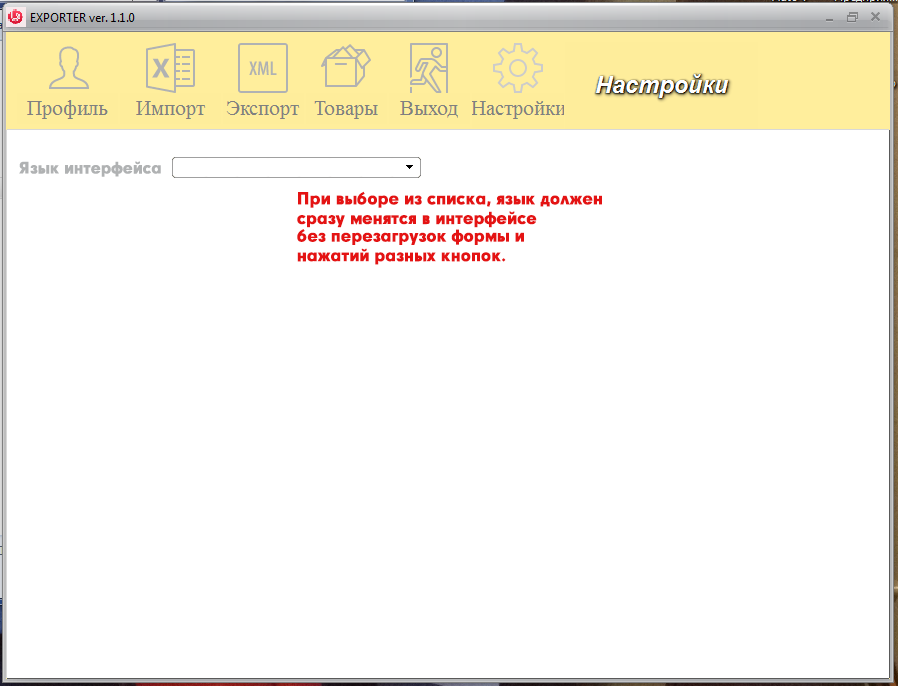The width and height of the screenshot is (898, 686).
Task: Close the EXPORTER window
Action: (x=876, y=17)
